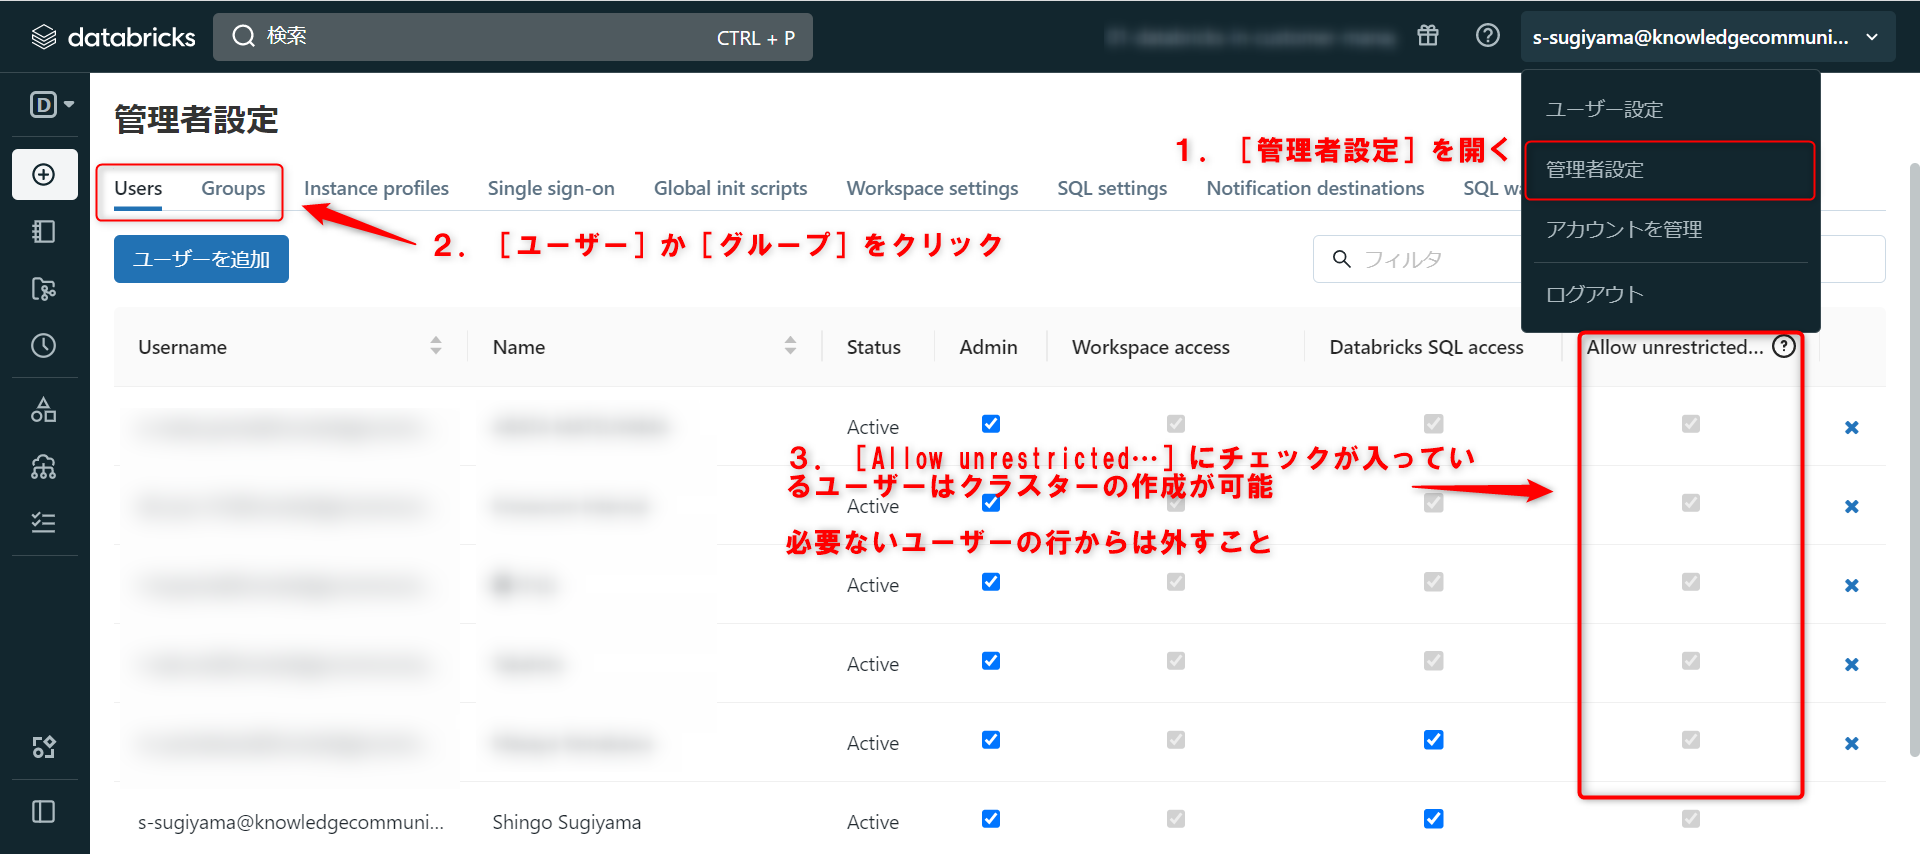
Task: Open the Workspace settings tab
Action: point(932,188)
